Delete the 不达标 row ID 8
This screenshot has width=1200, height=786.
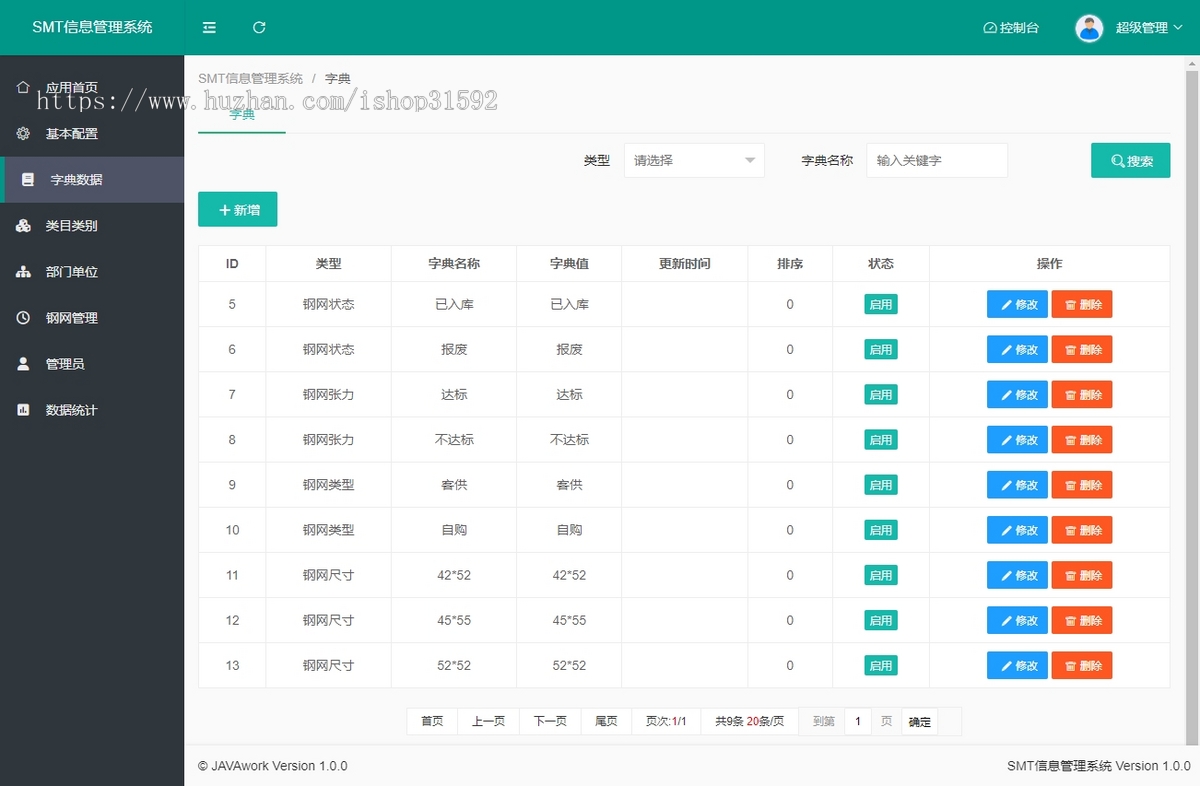click(1082, 440)
